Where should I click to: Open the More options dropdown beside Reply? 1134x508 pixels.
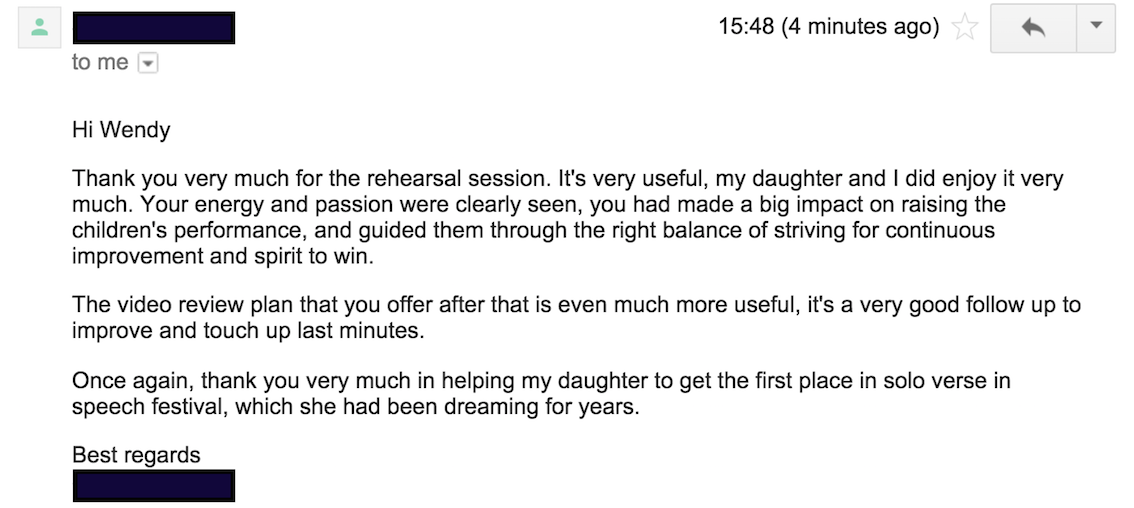(x=1095, y=28)
